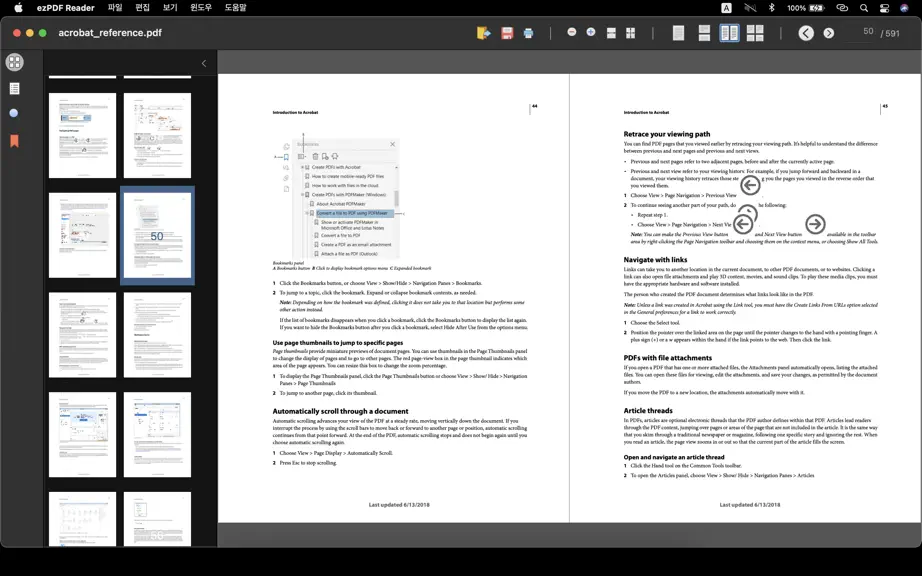Select the thumbnail directly left of page 50
Image resolution: width=922 pixels, height=576 pixels.
[82, 236]
